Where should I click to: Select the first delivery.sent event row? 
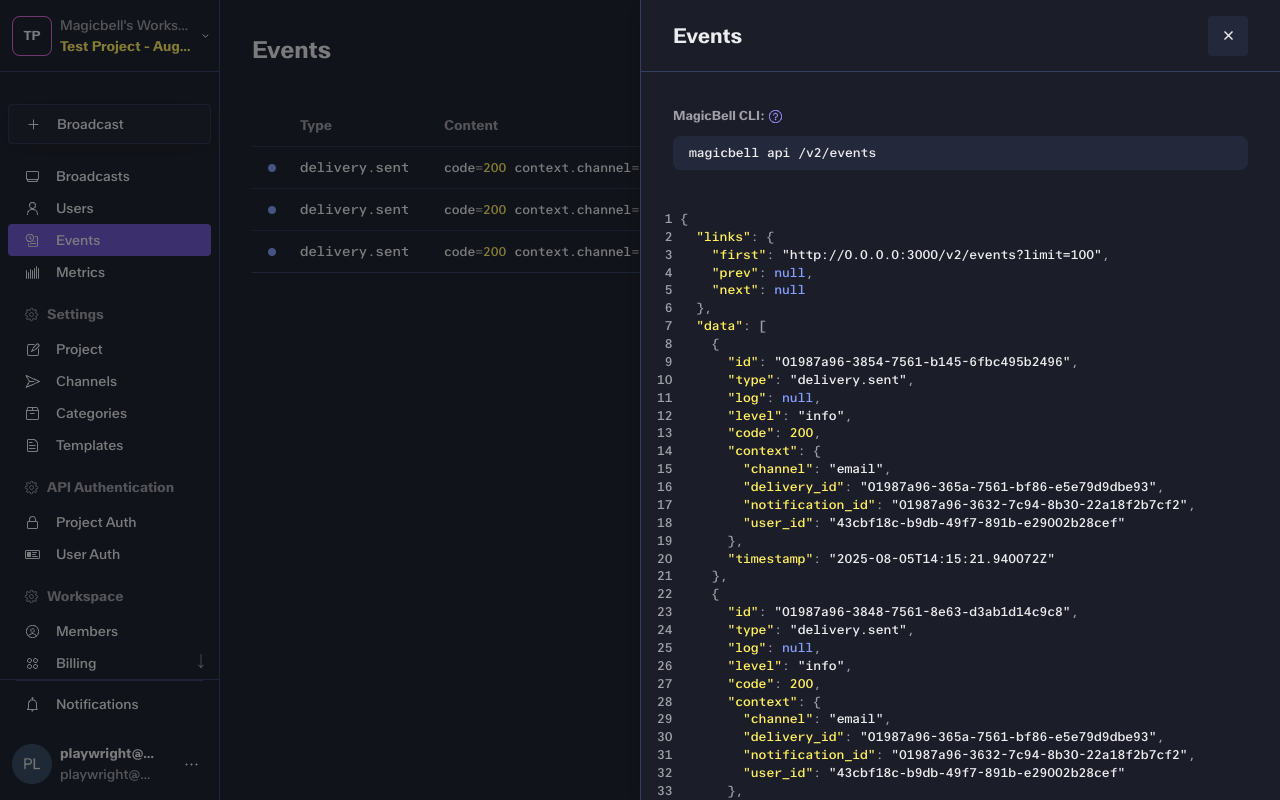(446, 168)
